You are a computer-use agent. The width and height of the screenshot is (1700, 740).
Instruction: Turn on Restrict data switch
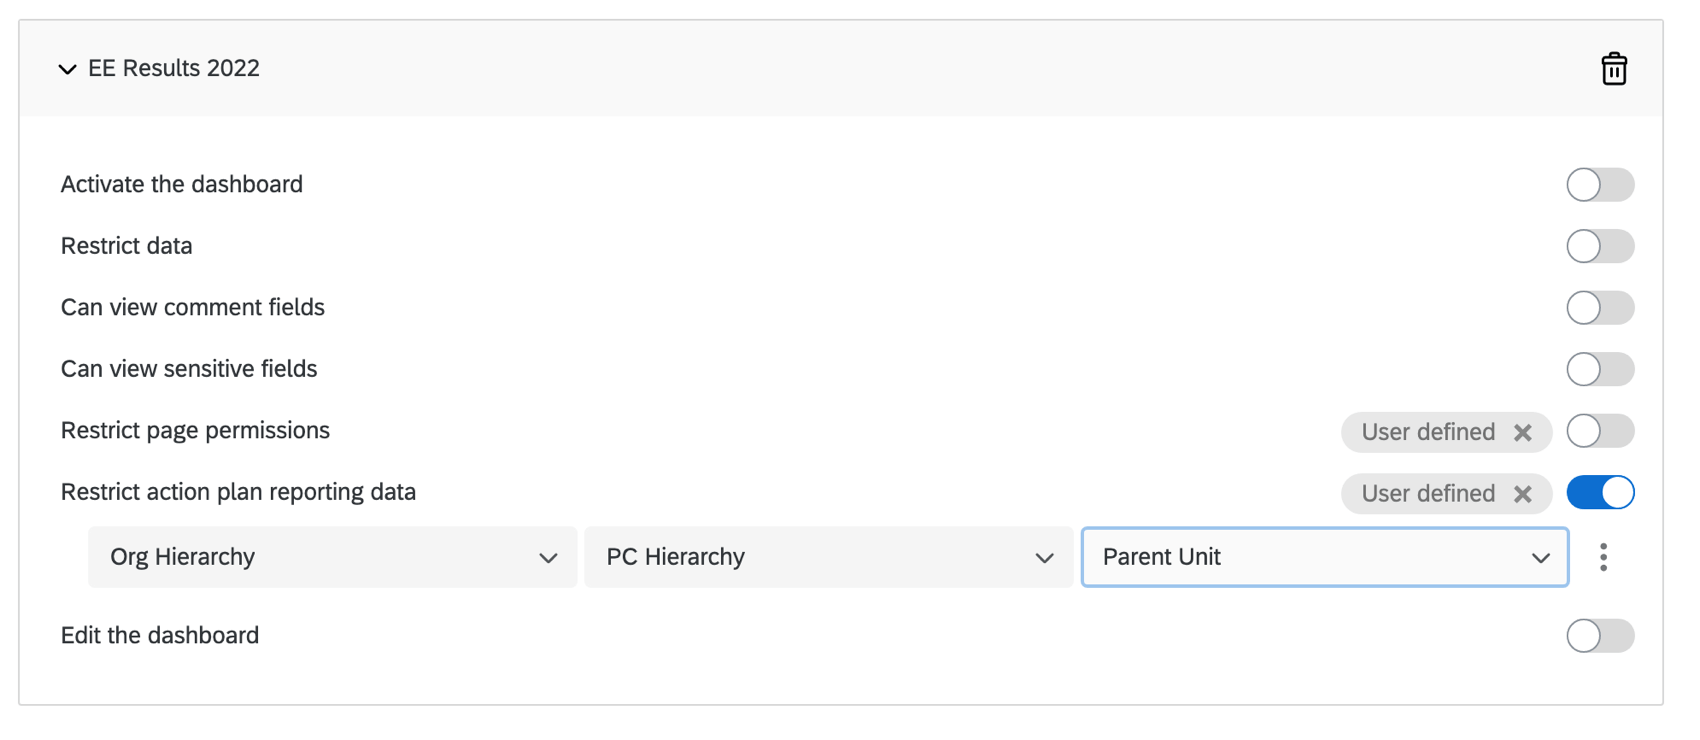click(x=1599, y=246)
